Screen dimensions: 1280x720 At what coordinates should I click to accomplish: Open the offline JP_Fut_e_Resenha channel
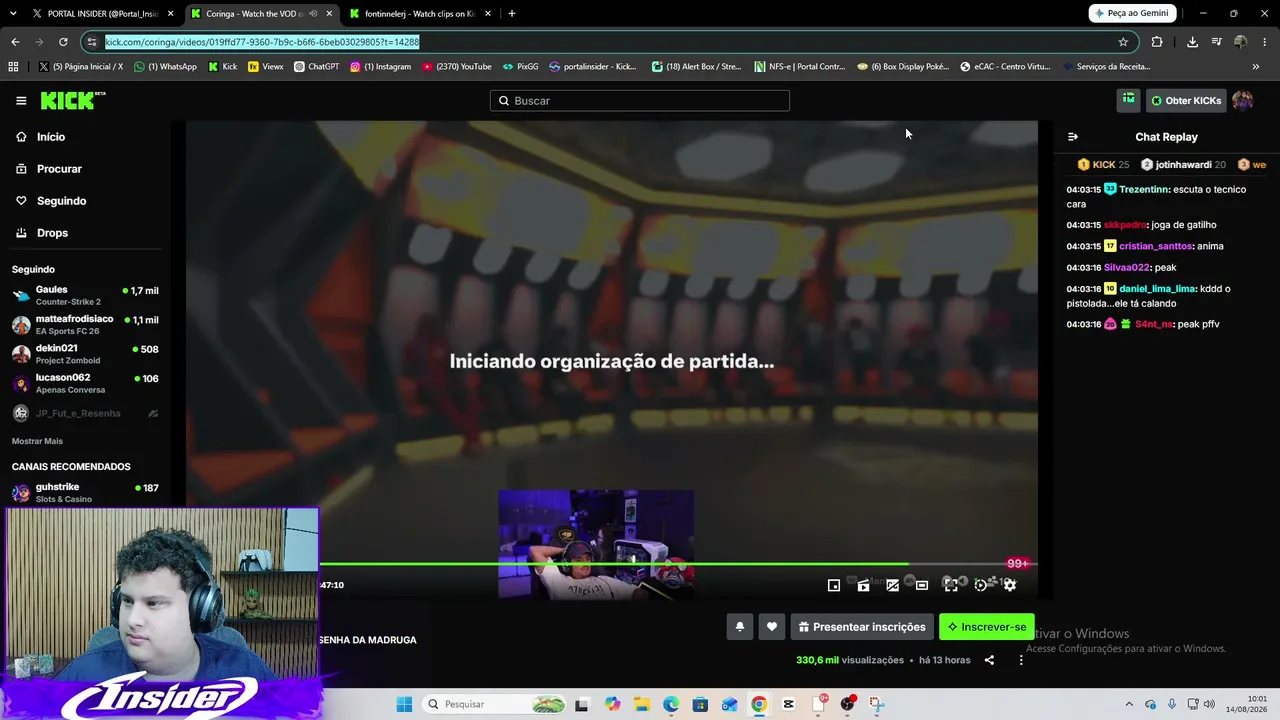84,413
